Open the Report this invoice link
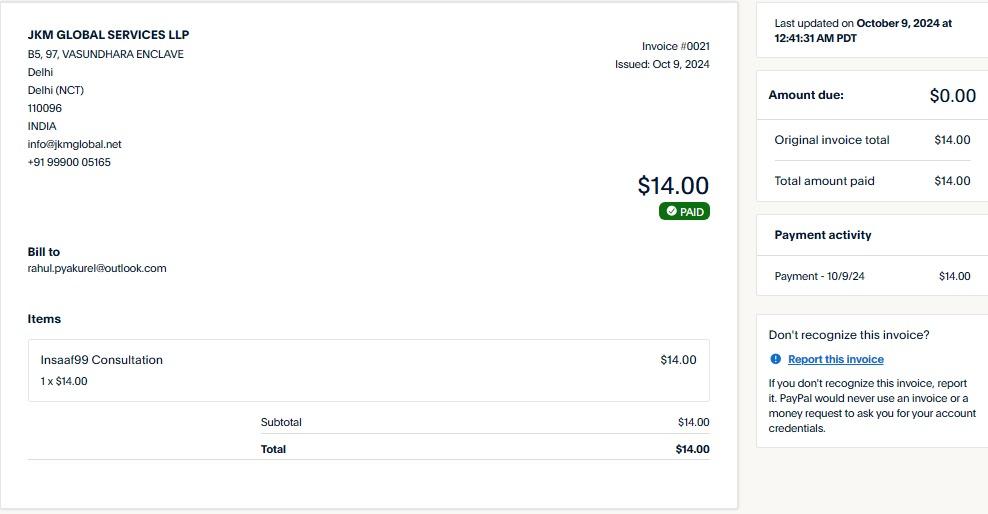The width and height of the screenshot is (988, 514). (836, 359)
